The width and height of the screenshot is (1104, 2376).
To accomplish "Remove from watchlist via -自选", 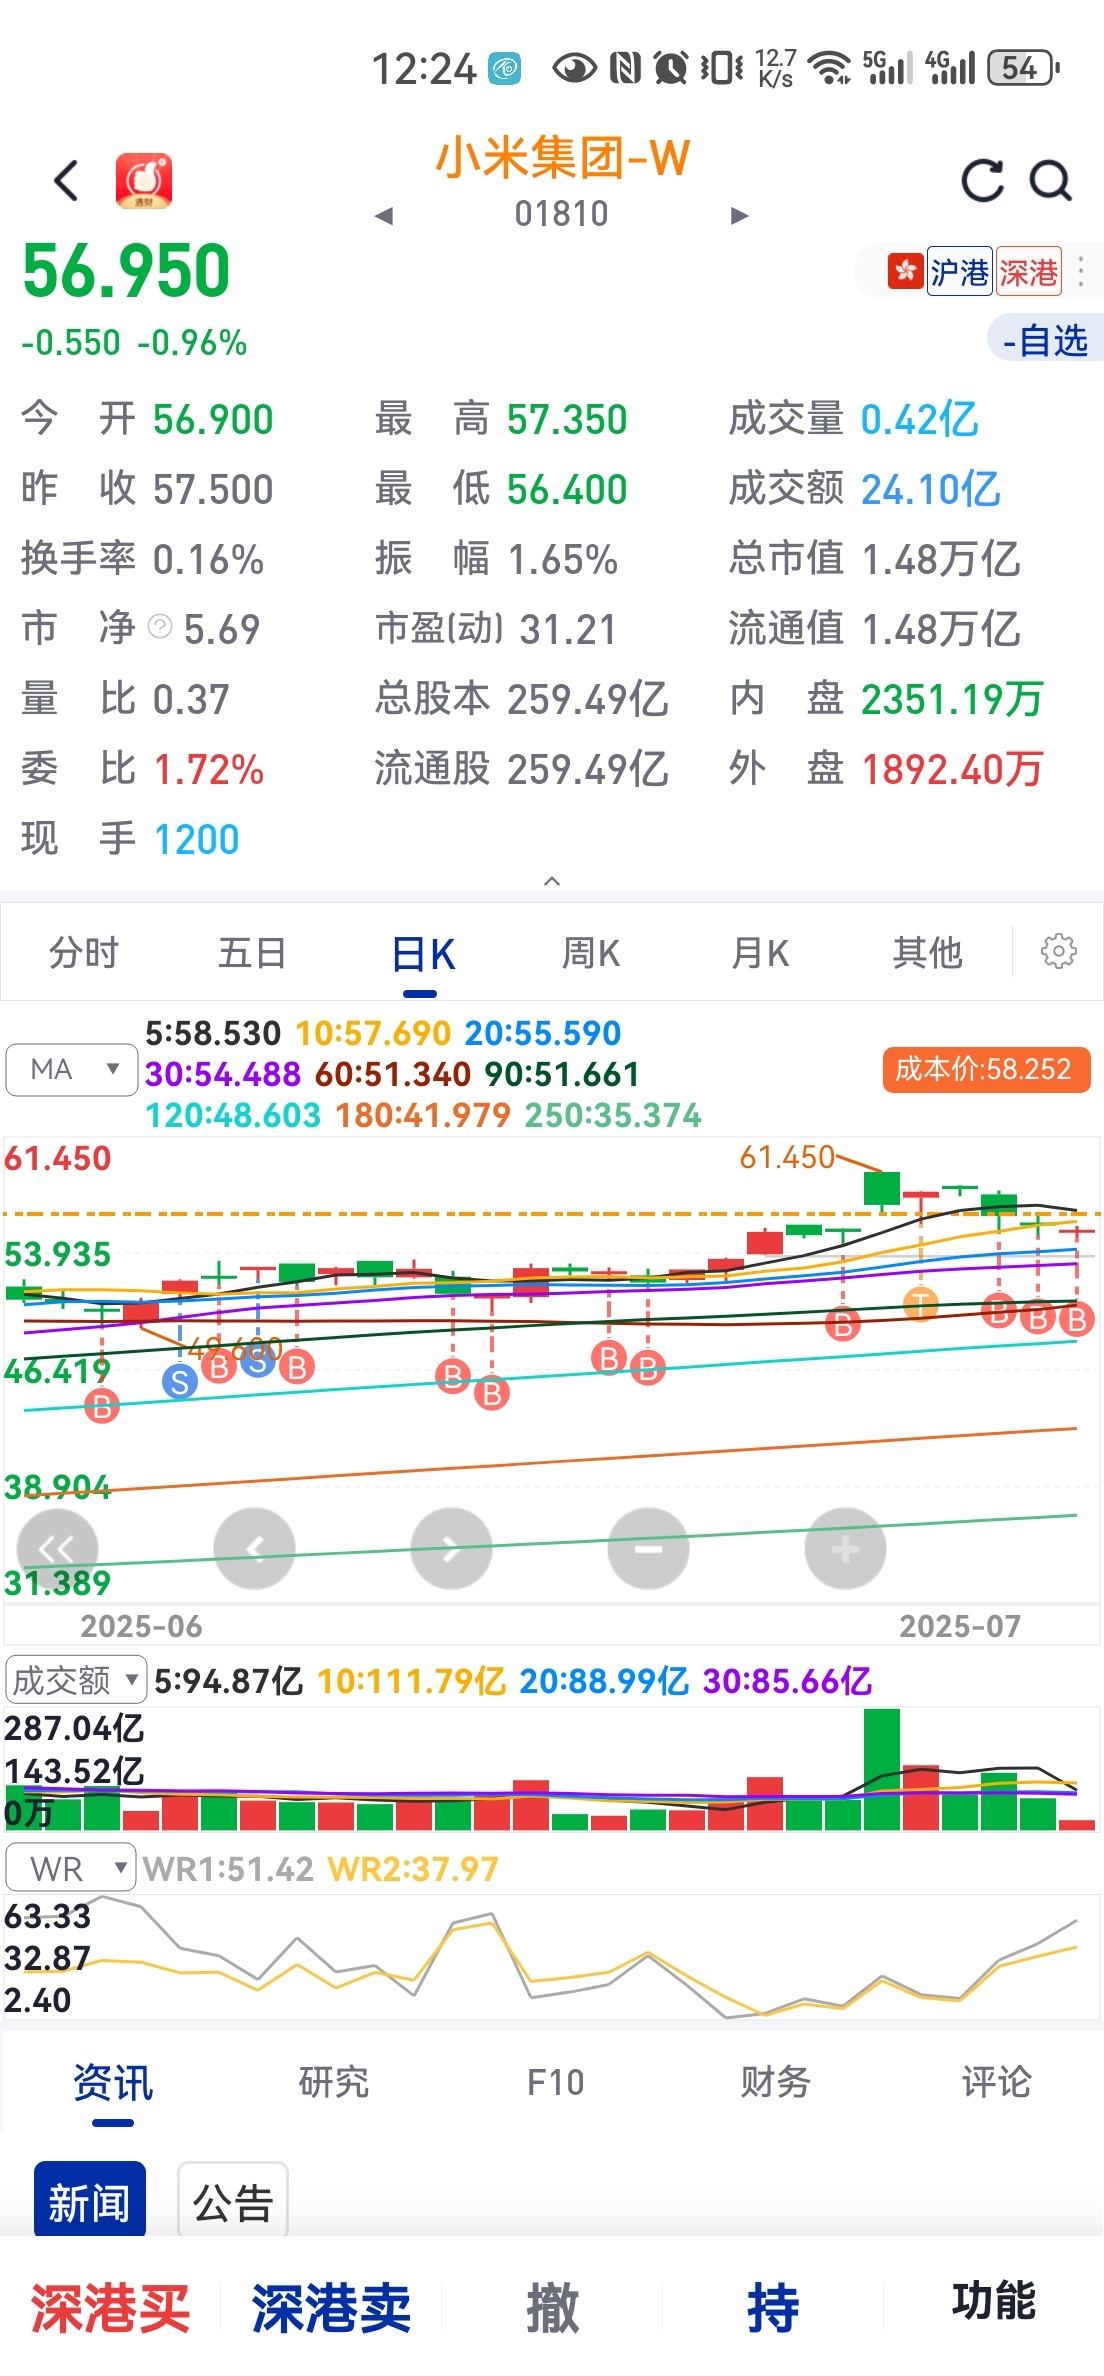I will click(x=1046, y=340).
